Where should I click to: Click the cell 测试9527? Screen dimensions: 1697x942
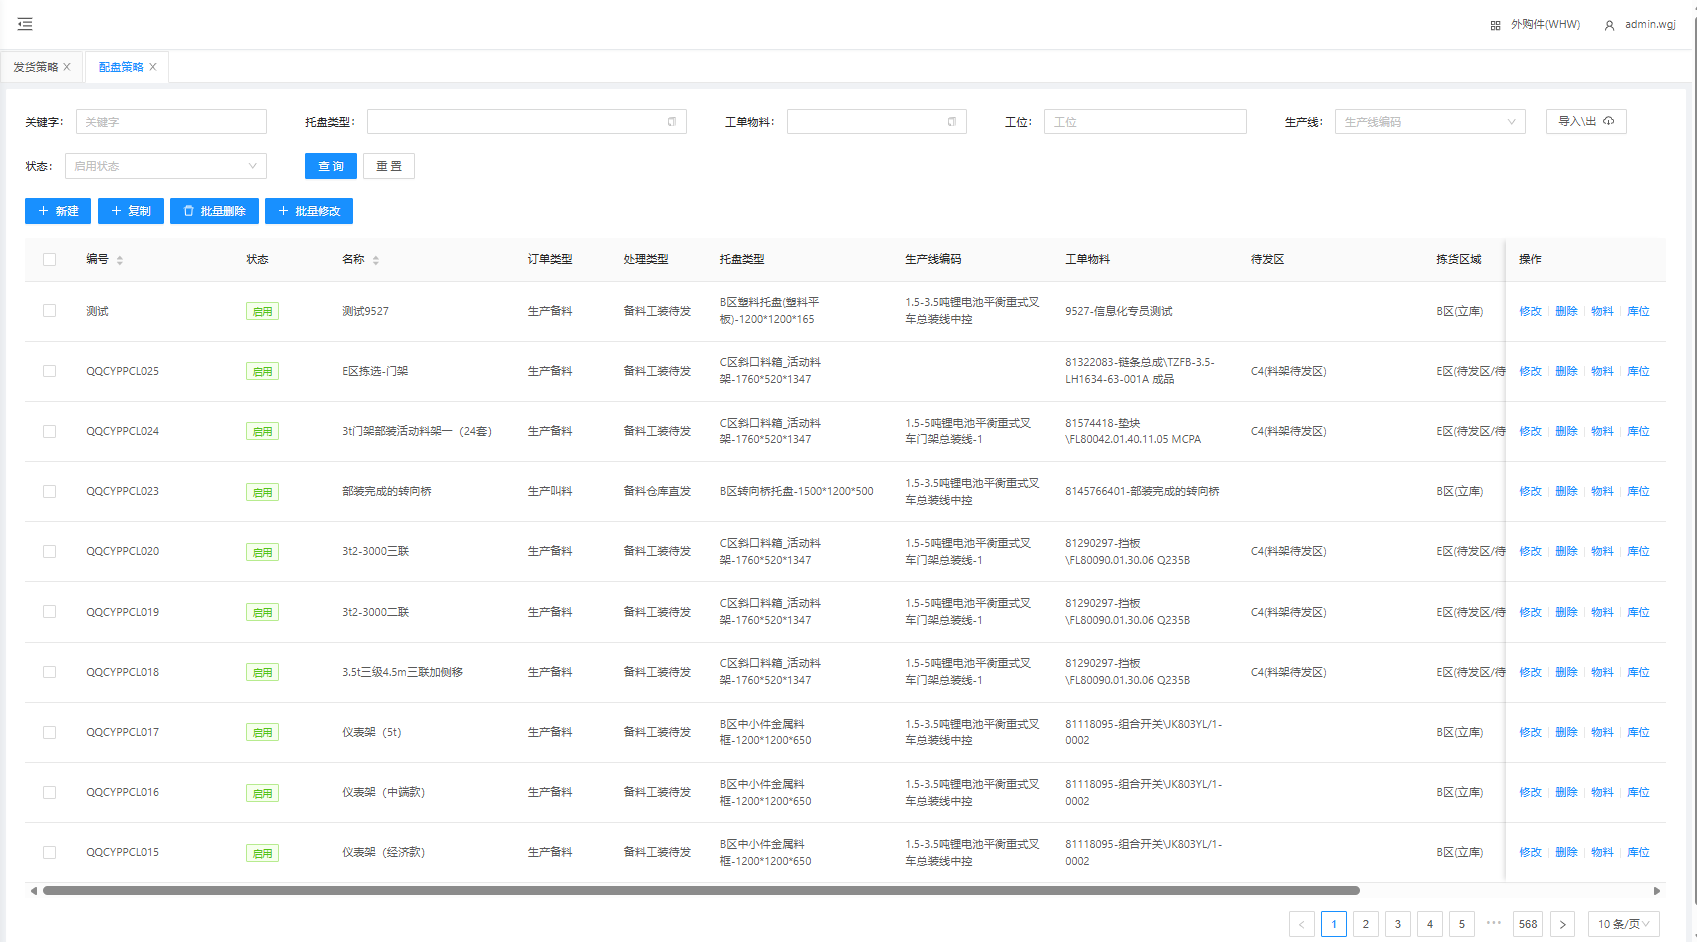[365, 311]
